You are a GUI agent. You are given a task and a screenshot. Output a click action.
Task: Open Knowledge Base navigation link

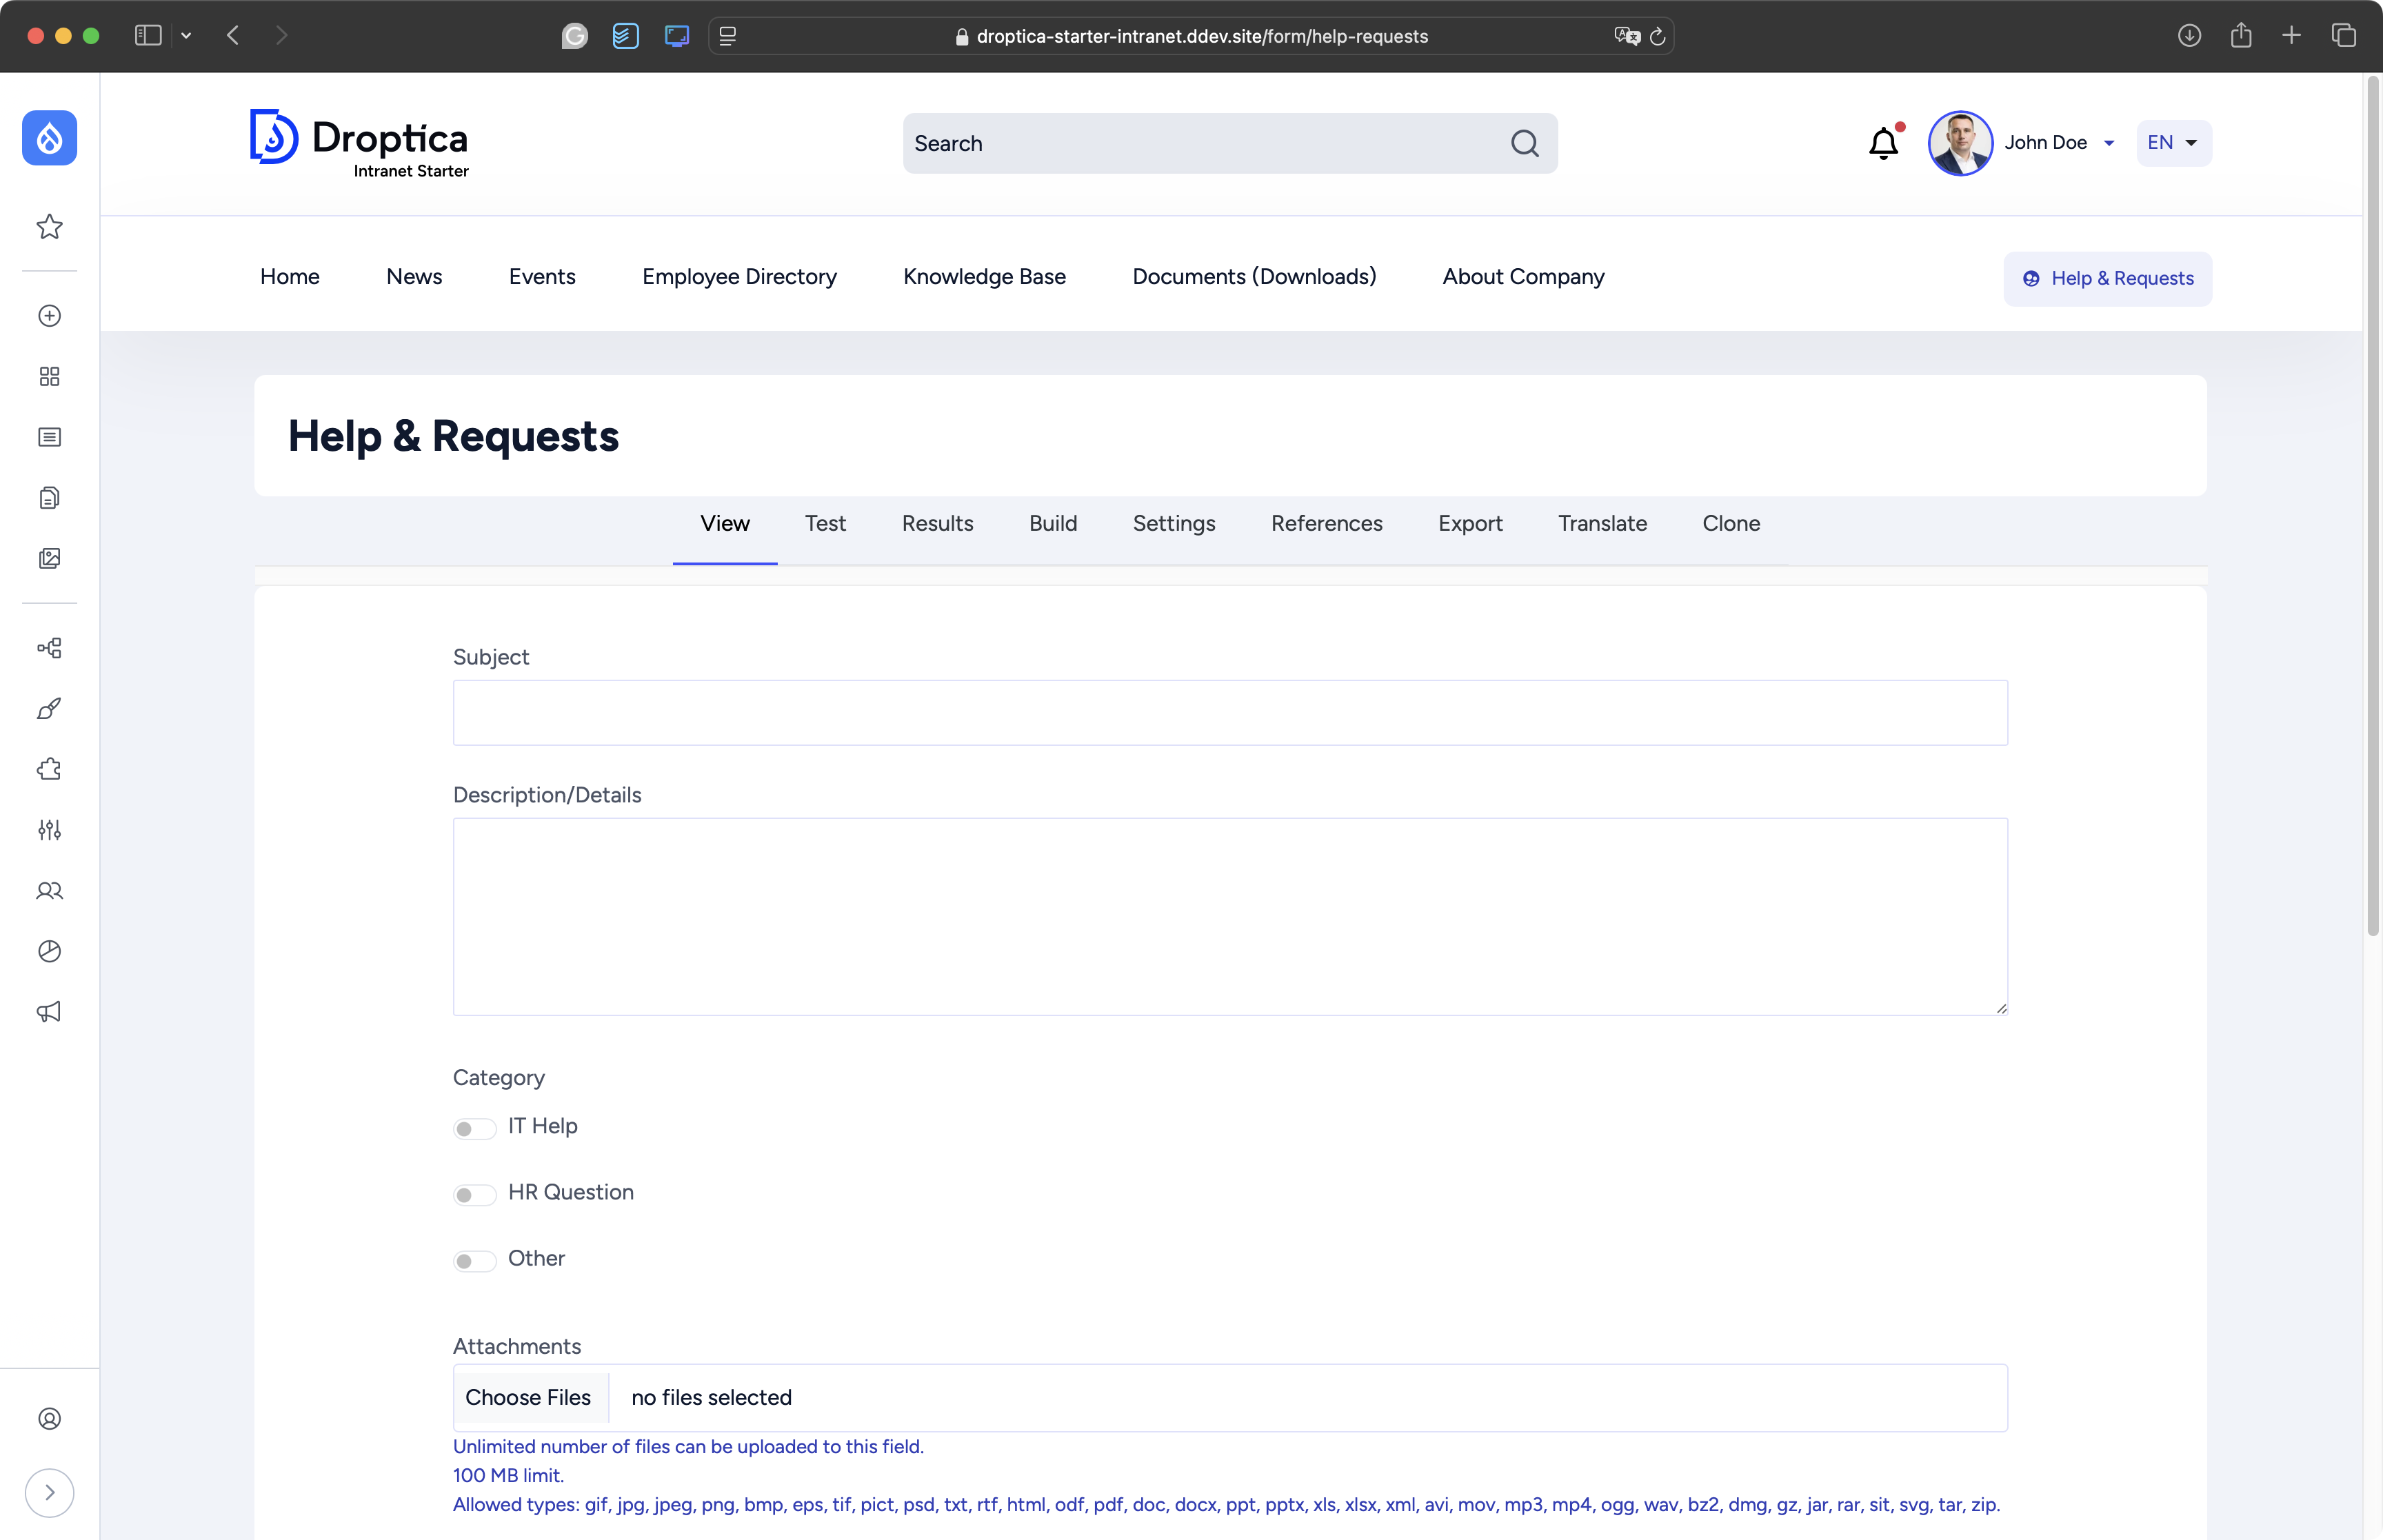(x=984, y=277)
